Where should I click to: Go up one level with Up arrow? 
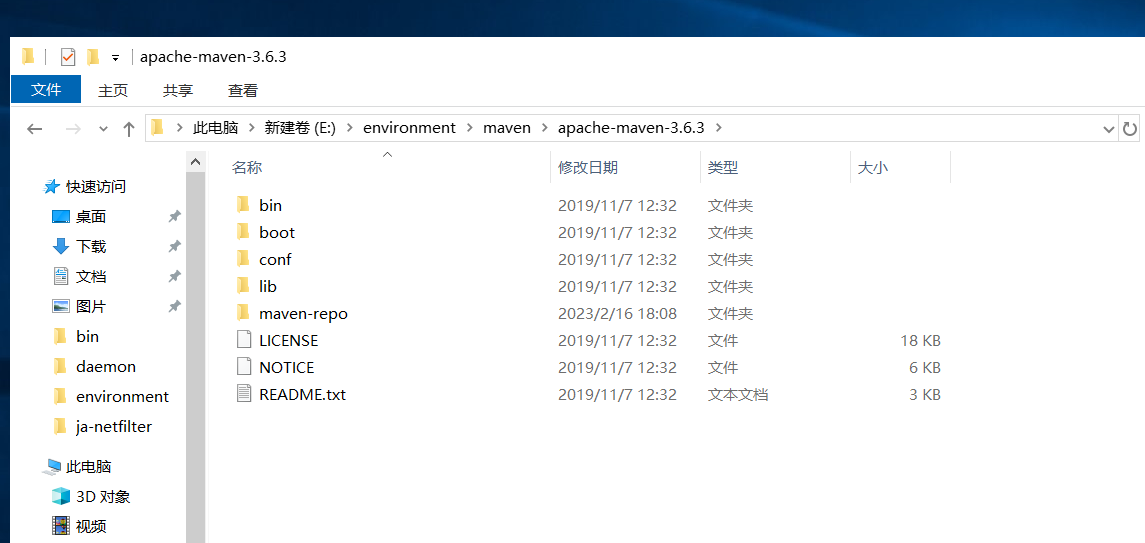click(x=129, y=129)
